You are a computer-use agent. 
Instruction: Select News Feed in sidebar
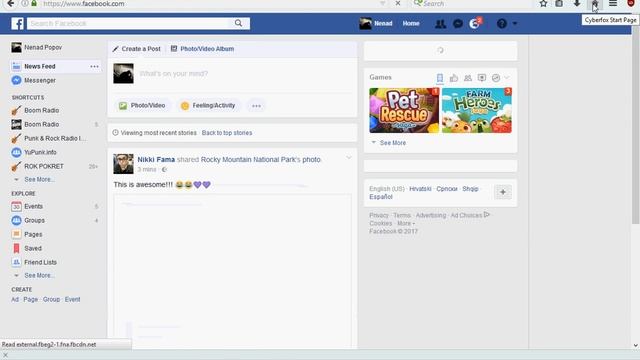40,66
